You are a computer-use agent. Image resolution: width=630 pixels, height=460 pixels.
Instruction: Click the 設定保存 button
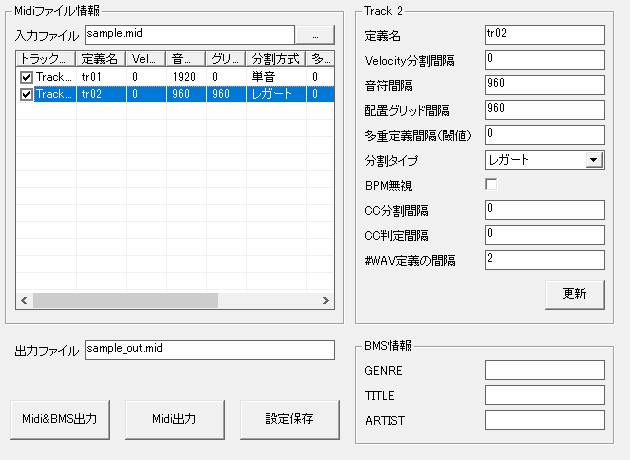click(290, 419)
